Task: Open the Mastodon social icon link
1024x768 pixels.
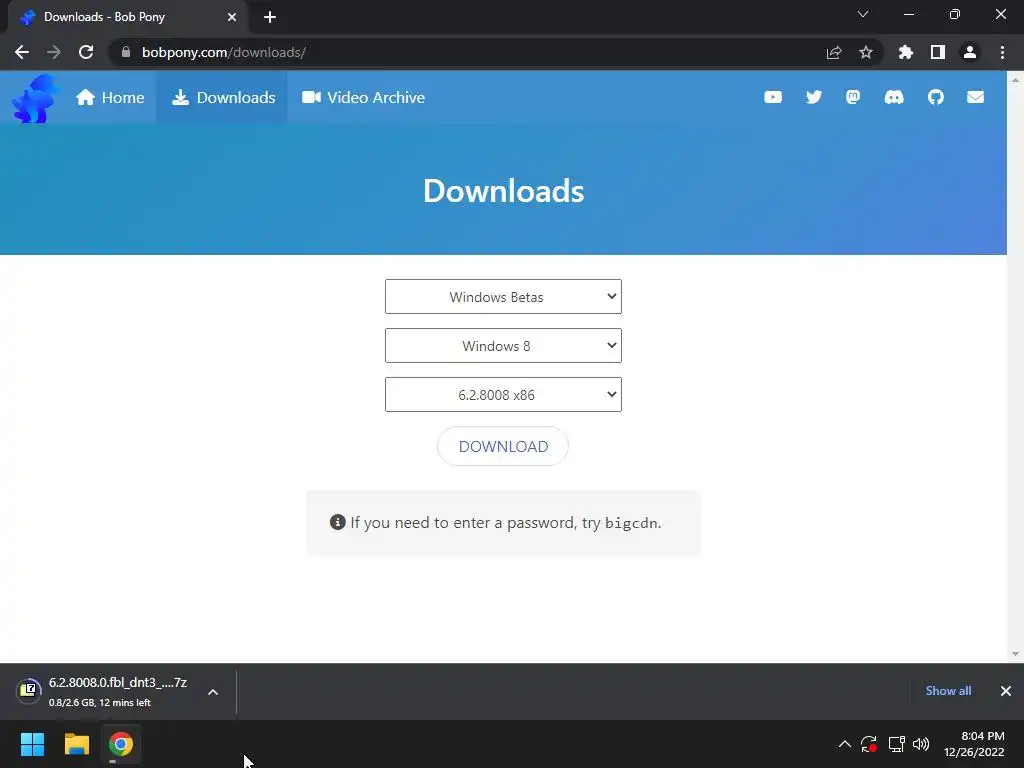Action: click(853, 97)
